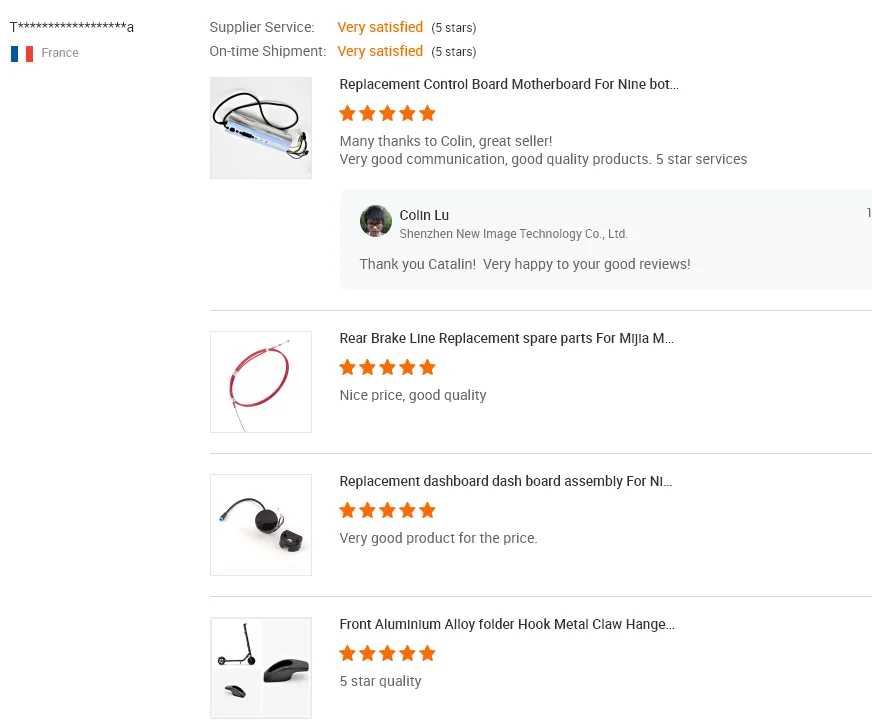The height and width of the screenshot is (724, 872).
Task: Open the control board motherboard product thumbnail
Action: [261, 128]
